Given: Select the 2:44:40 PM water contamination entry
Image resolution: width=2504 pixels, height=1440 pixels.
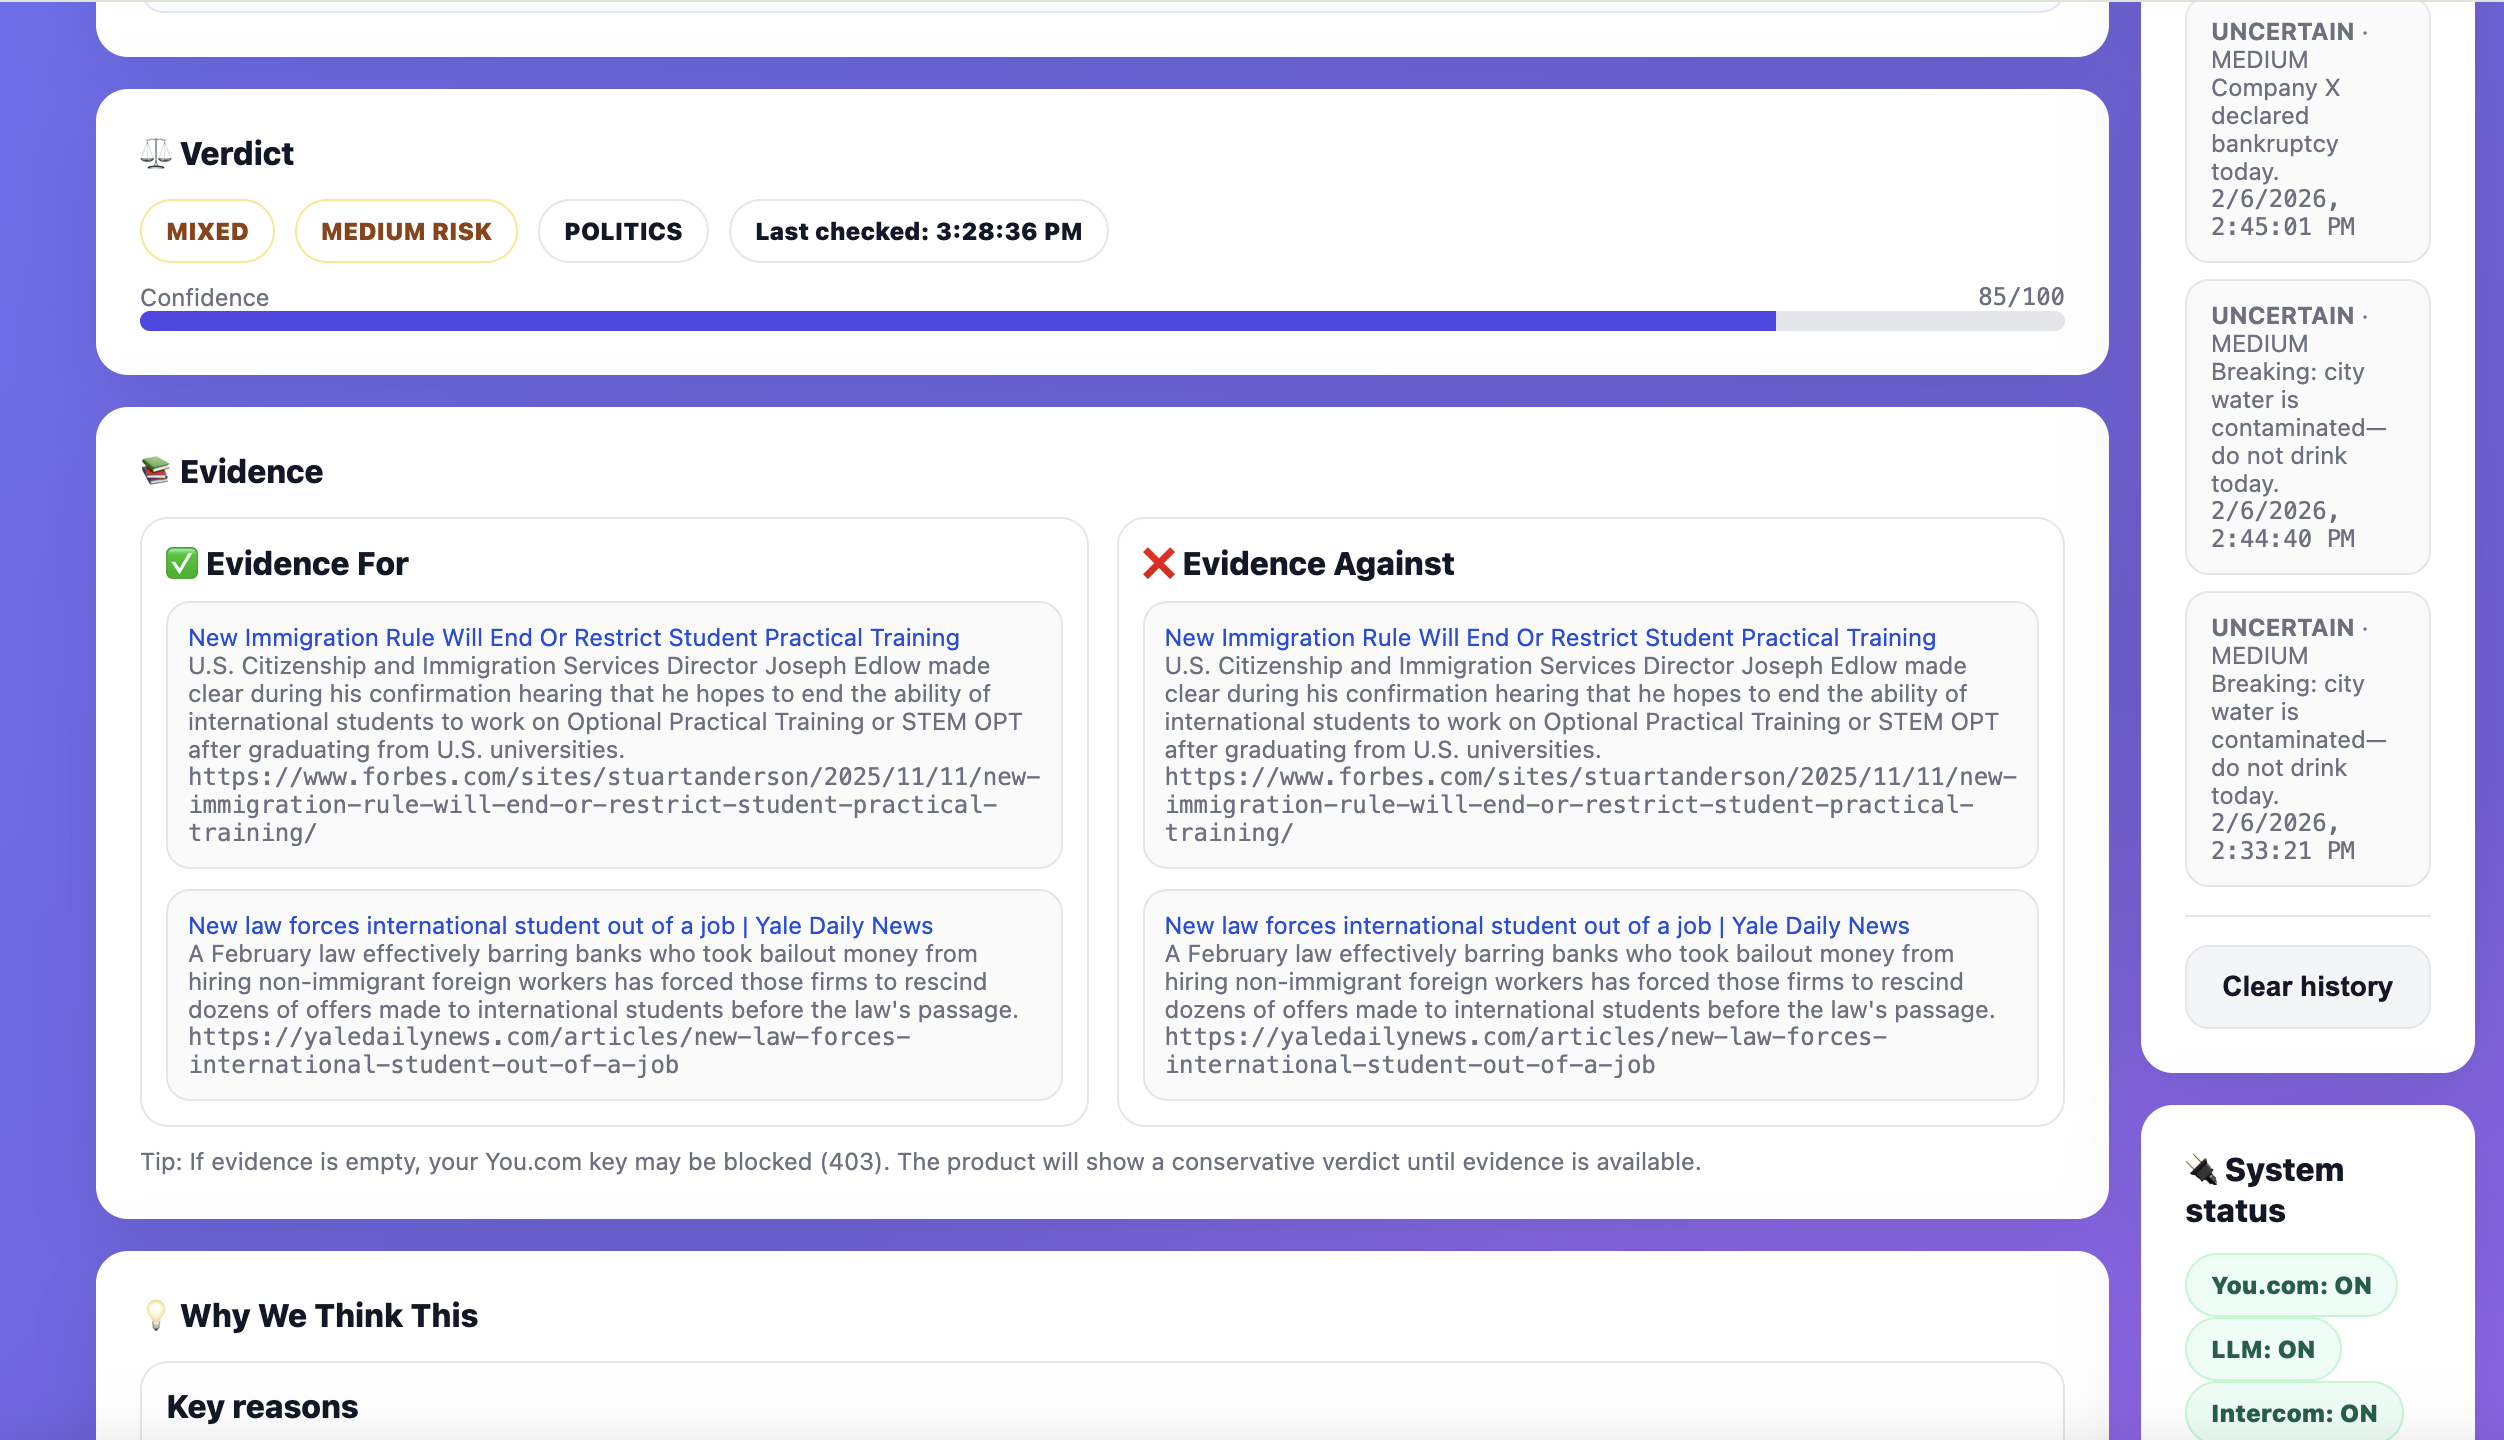Looking at the screenshot, I should (2306, 427).
